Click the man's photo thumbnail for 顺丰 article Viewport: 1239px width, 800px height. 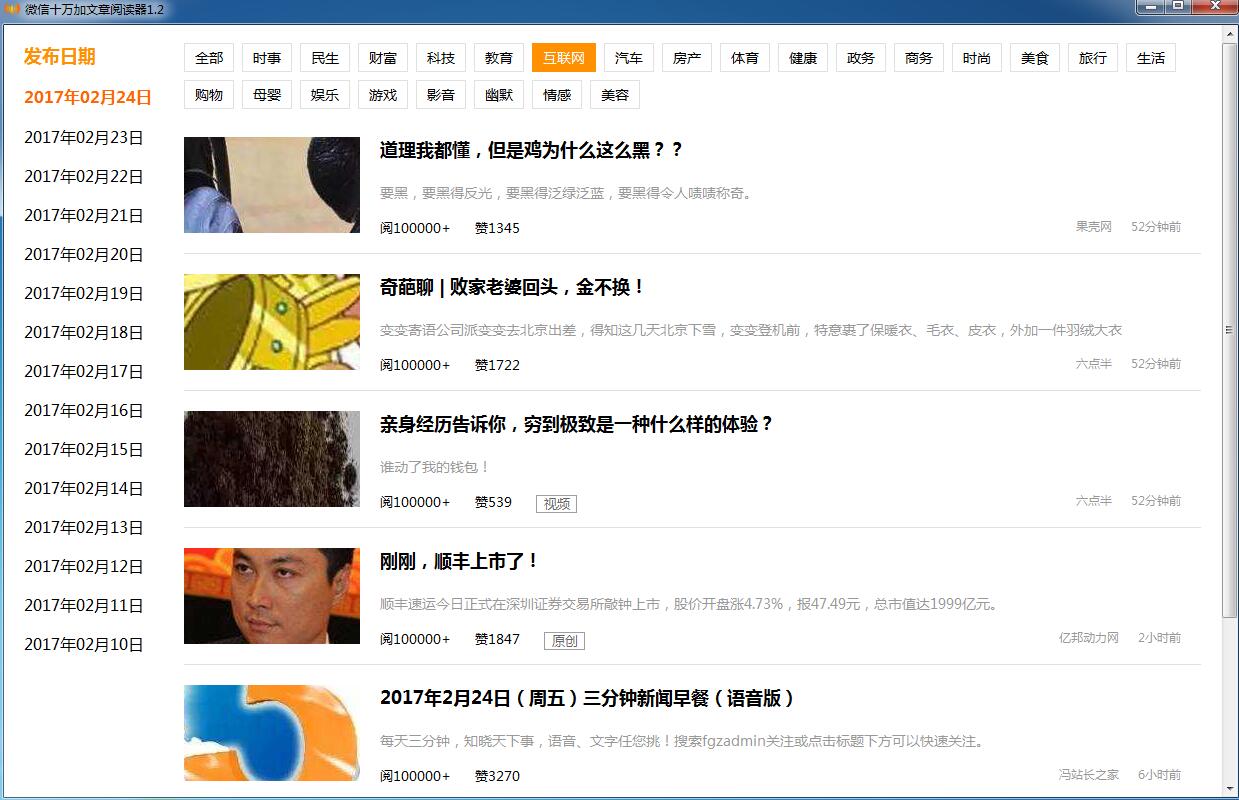[x=272, y=596]
